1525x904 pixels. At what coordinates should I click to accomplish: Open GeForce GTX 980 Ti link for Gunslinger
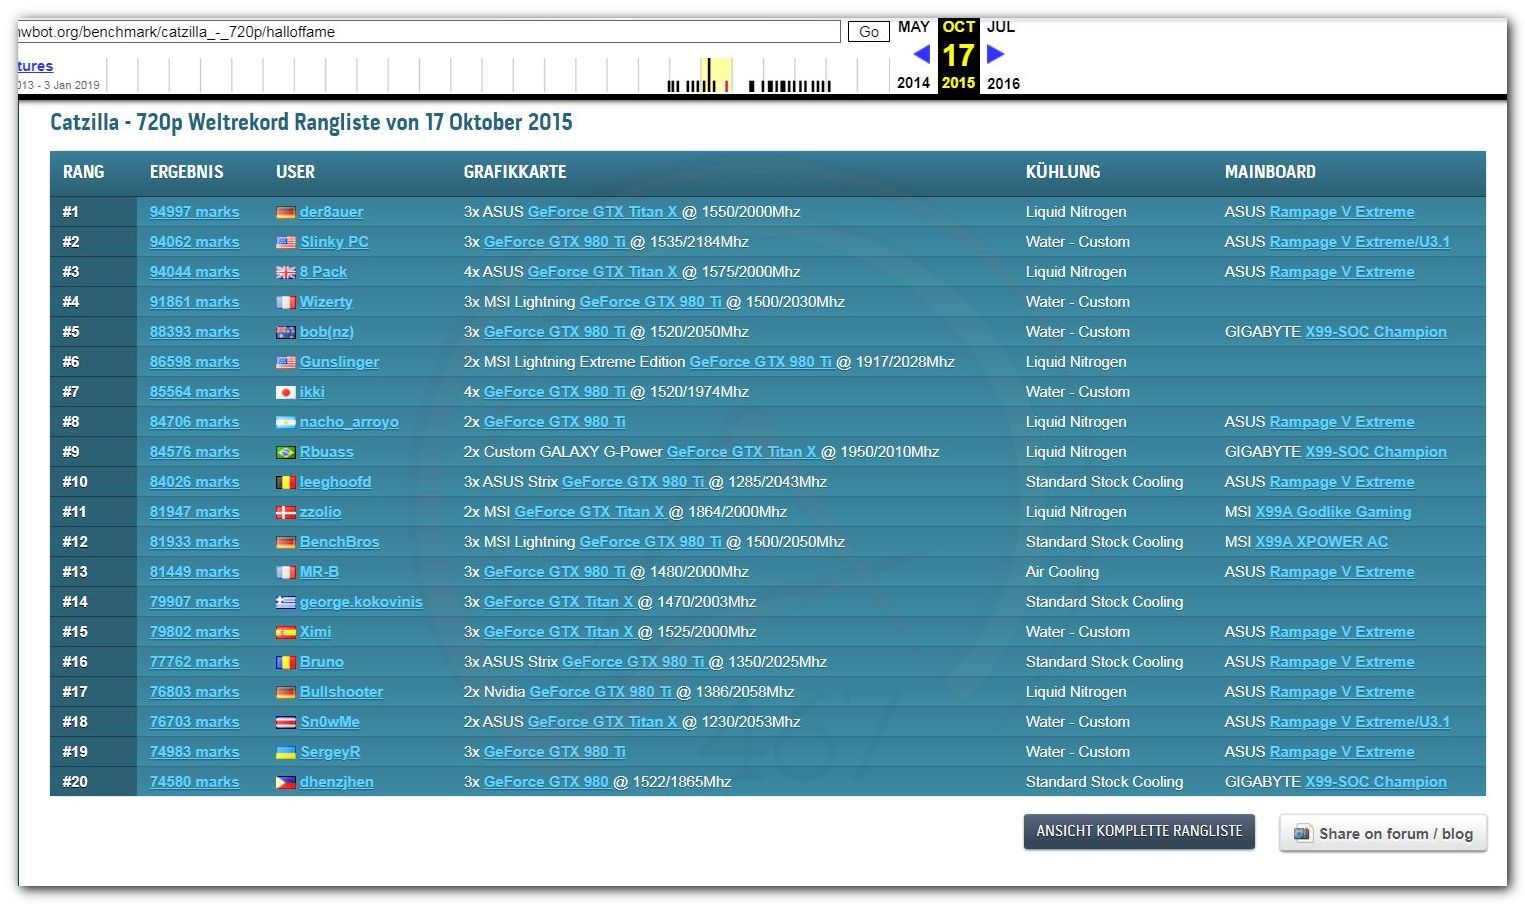click(760, 362)
